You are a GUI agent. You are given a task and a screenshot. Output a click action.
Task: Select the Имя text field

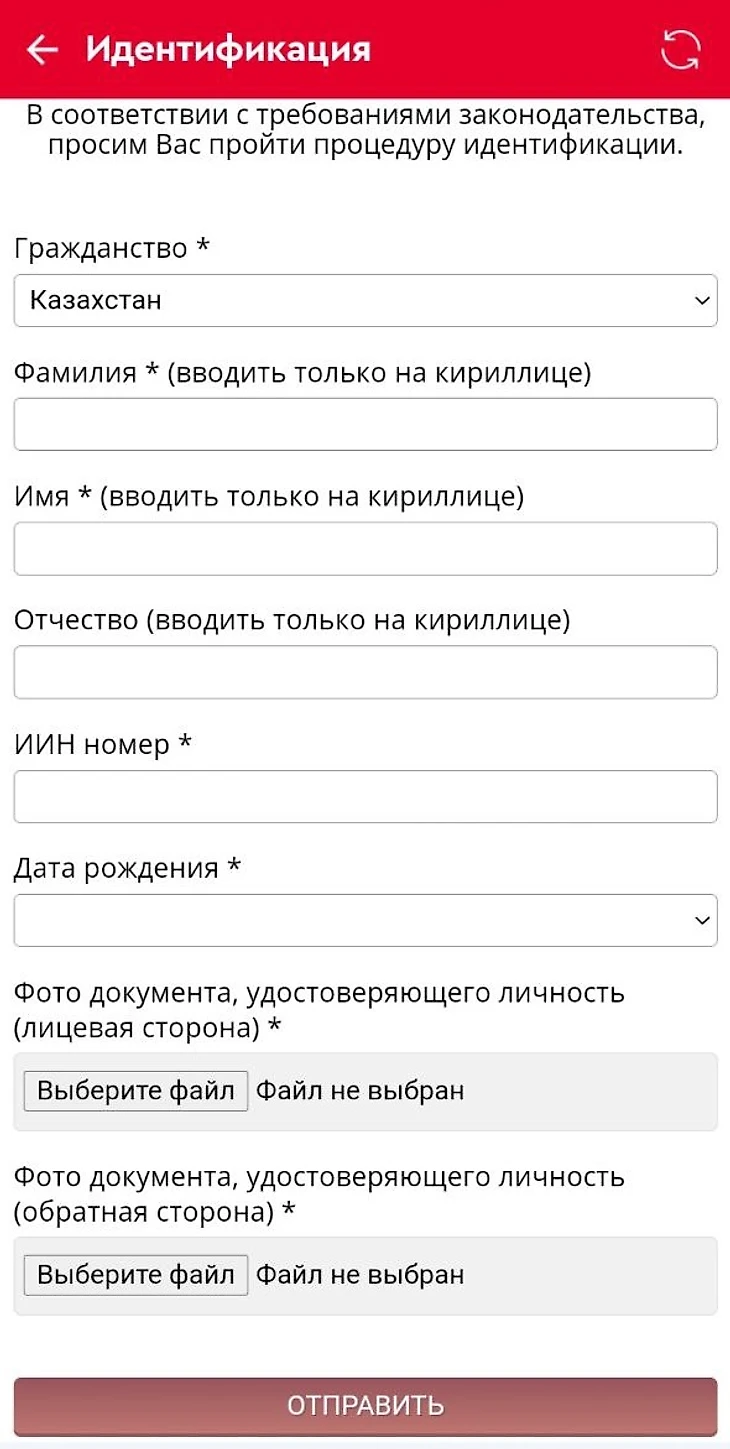pos(365,548)
